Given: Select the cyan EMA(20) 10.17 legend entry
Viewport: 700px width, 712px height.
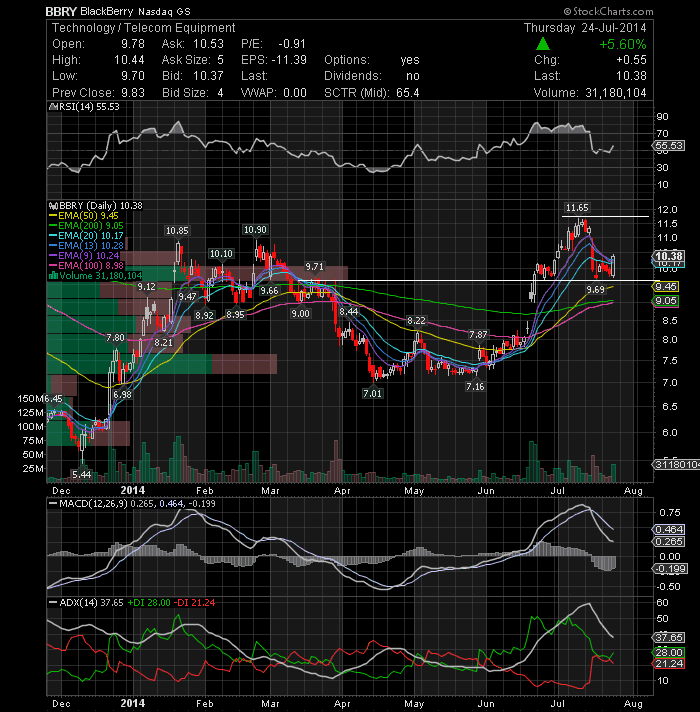Looking at the screenshot, I should tap(86, 236).
